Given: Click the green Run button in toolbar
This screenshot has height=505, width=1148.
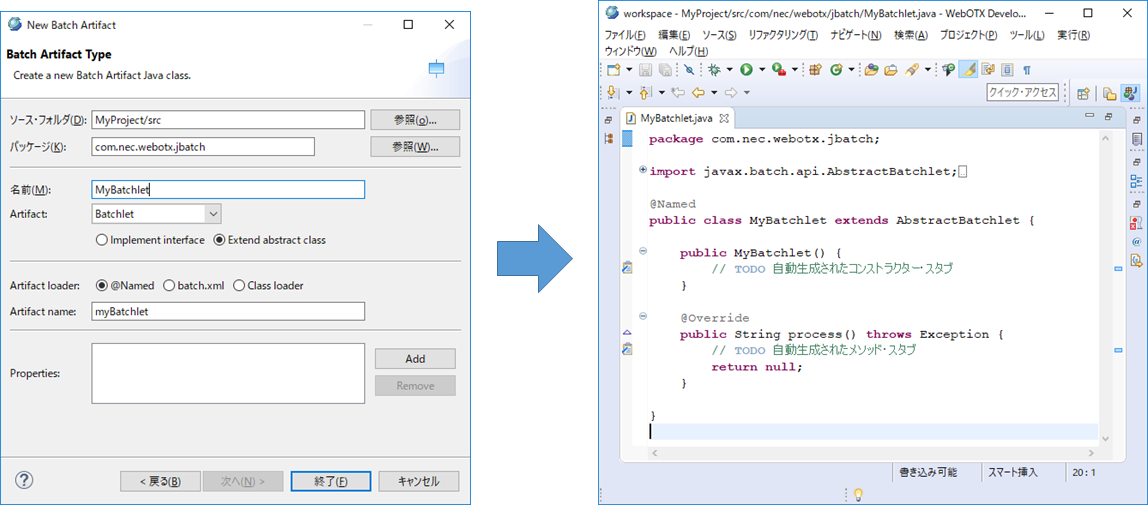Looking at the screenshot, I should tap(746, 70).
